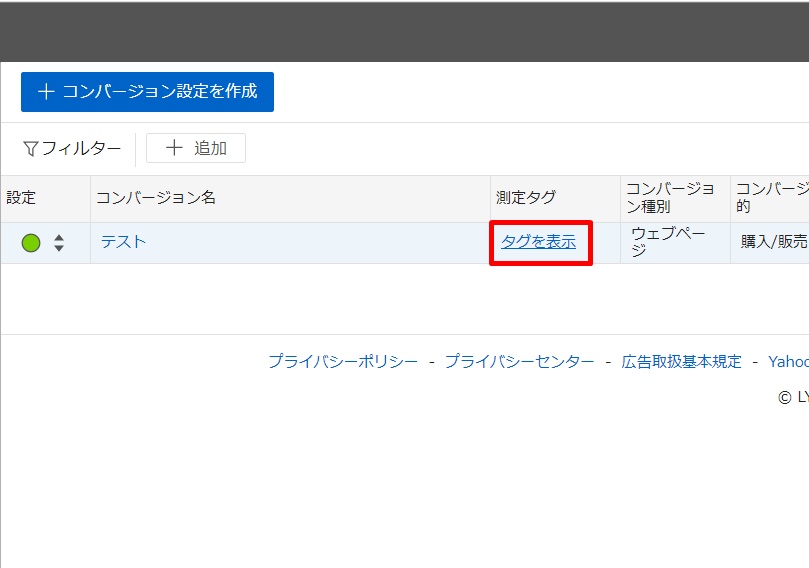Click the コンバージョン種別 column header
Image resolution: width=809 pixels, height=568 pixels.
(x=670, y=198)
